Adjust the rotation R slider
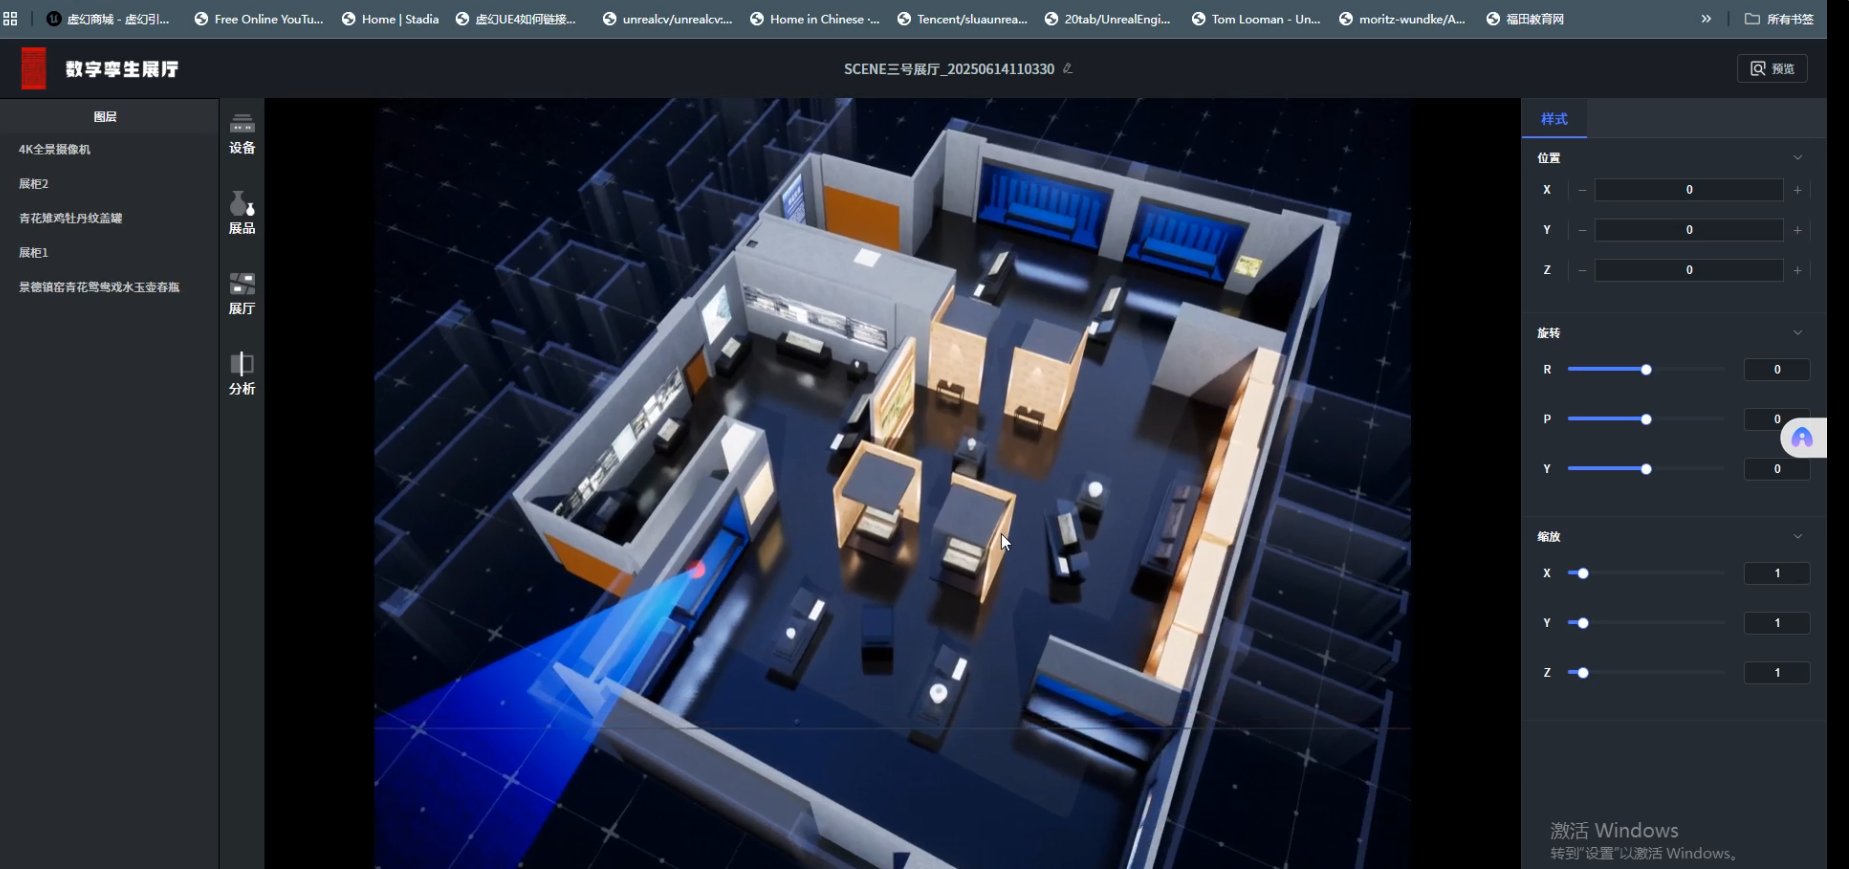 coord(1646,370)
